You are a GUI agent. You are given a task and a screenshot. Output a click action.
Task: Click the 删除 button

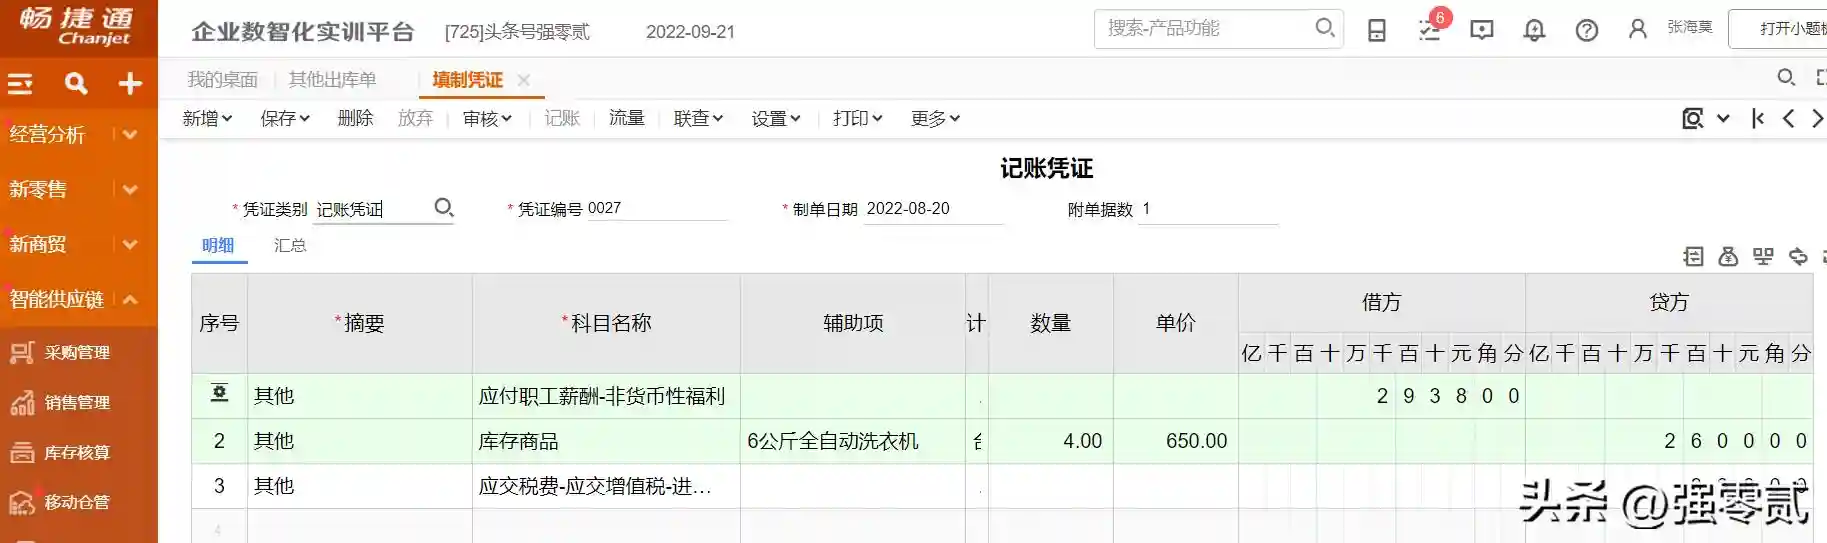click(x=355, y=119)
